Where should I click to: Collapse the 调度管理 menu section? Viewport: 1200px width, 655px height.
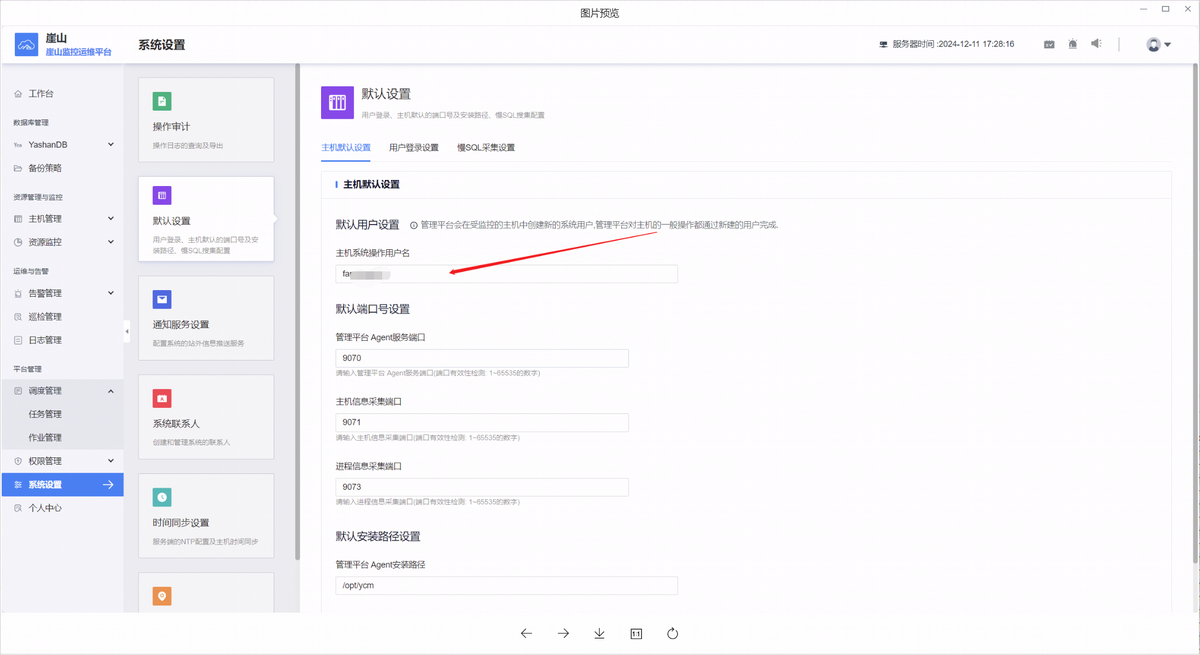coord(111,390)
